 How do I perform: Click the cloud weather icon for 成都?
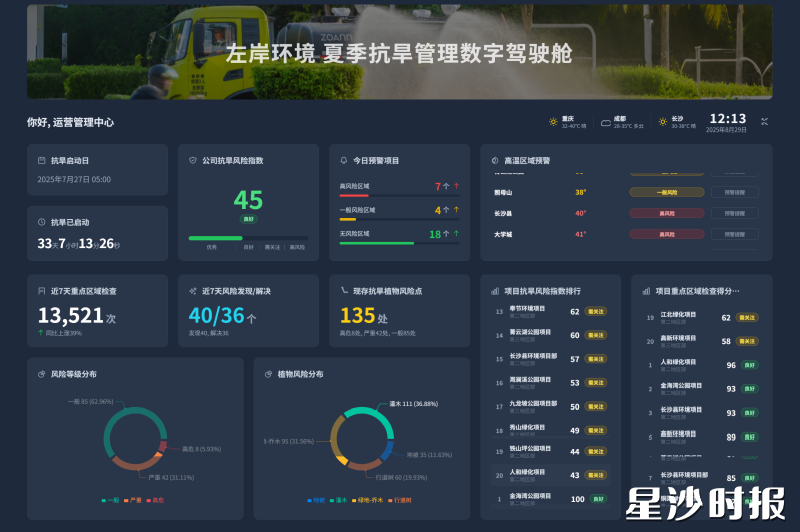click(605, 122)
